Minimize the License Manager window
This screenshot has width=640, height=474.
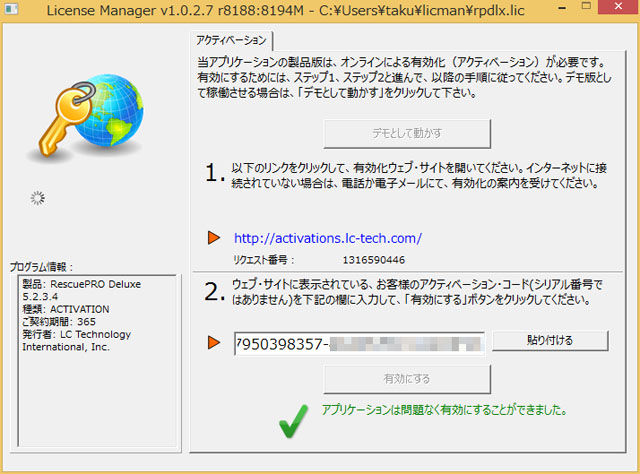(562, 7)
